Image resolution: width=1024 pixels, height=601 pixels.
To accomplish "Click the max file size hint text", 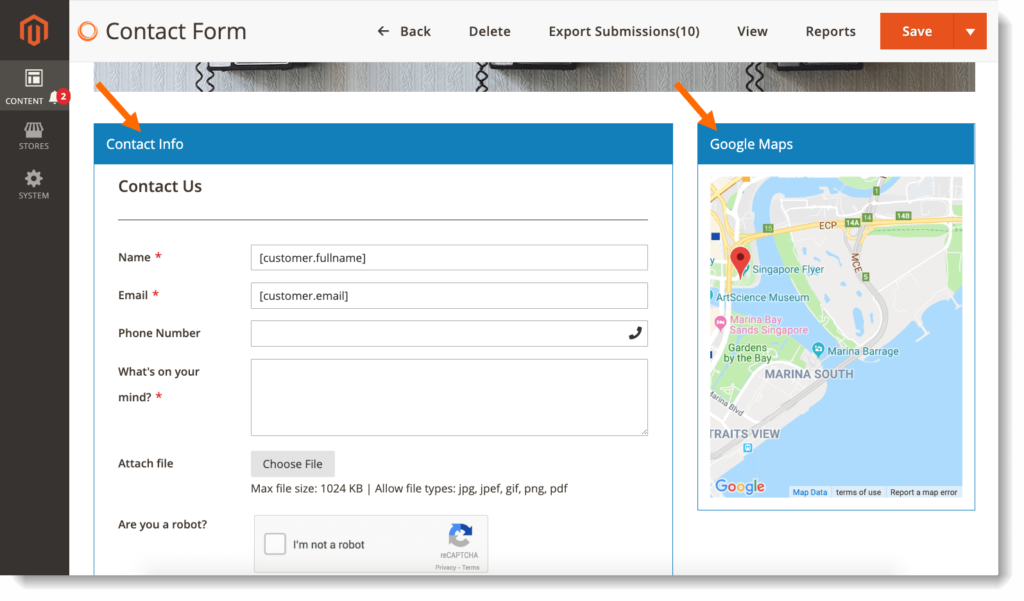I will (409, 489).
